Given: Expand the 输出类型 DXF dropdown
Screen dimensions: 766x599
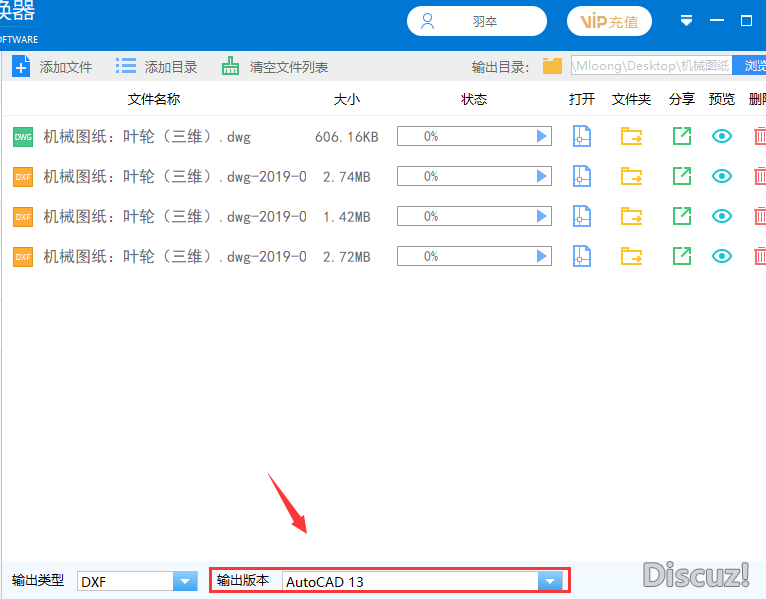Looking at the screenshot, I should pos(185,581).
